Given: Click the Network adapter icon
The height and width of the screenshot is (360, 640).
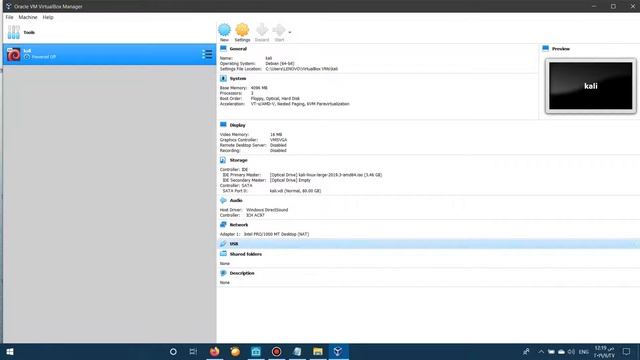Looking at the screenshot, I should tap(223, 224).
